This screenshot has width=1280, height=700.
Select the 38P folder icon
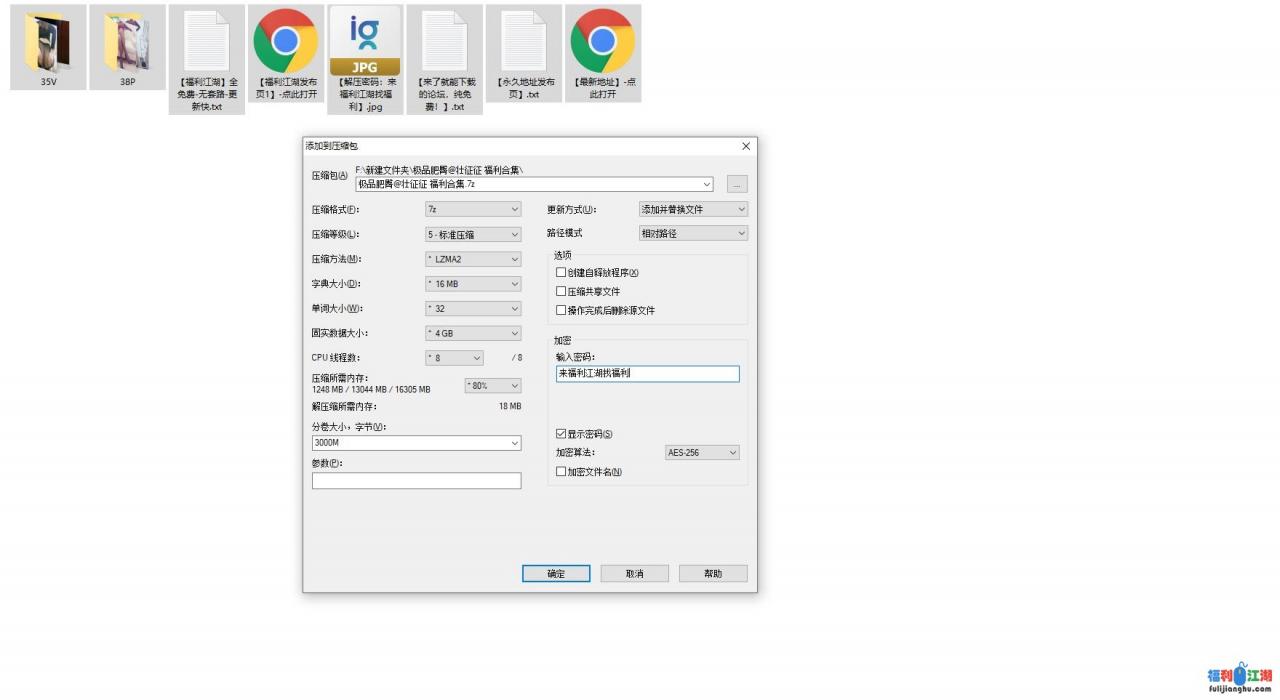[127, 44]
